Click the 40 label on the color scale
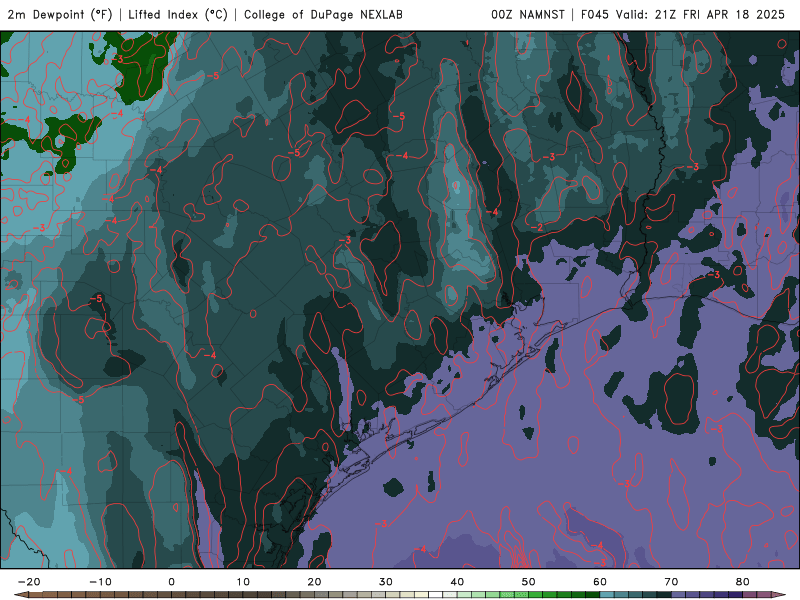The width and height of the screenshot is (800, 600). [x=457, y=582]
